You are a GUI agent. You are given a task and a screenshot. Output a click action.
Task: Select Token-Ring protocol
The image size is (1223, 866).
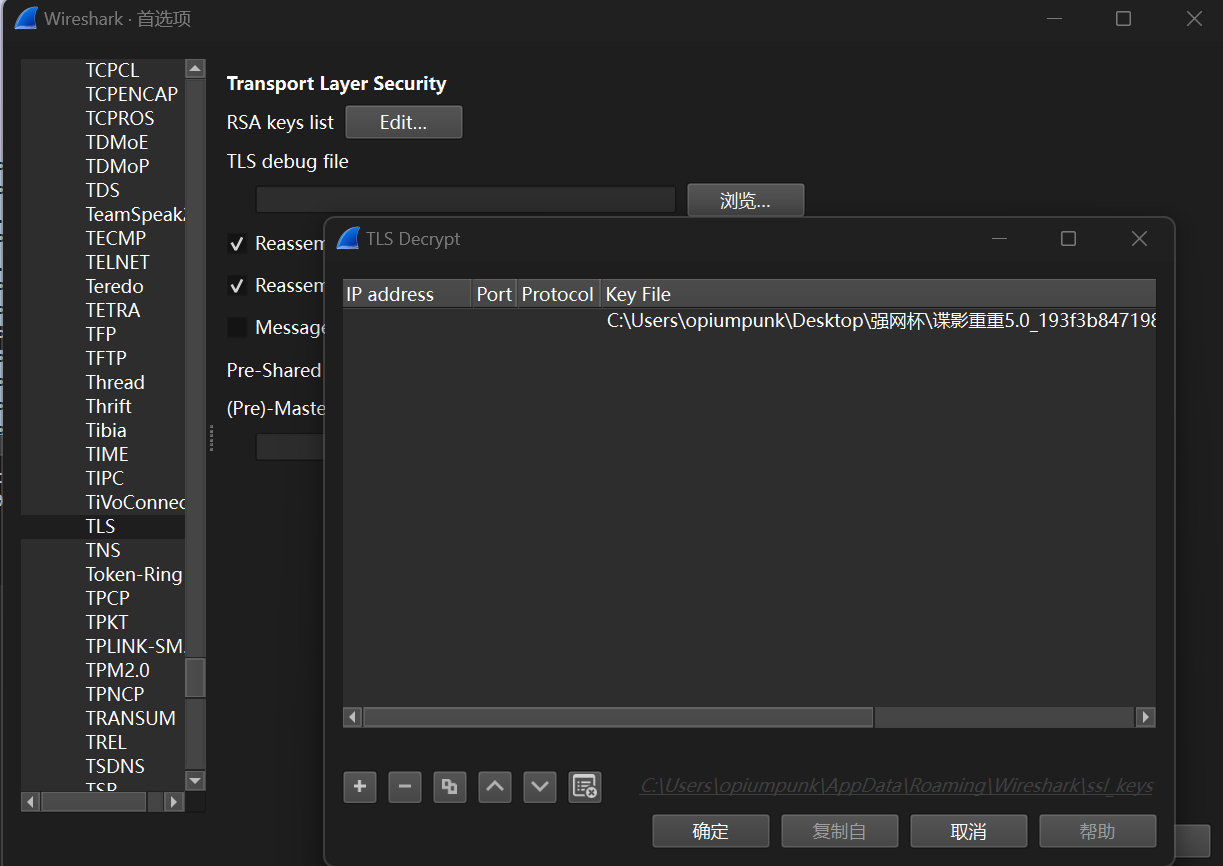point(134,574)
